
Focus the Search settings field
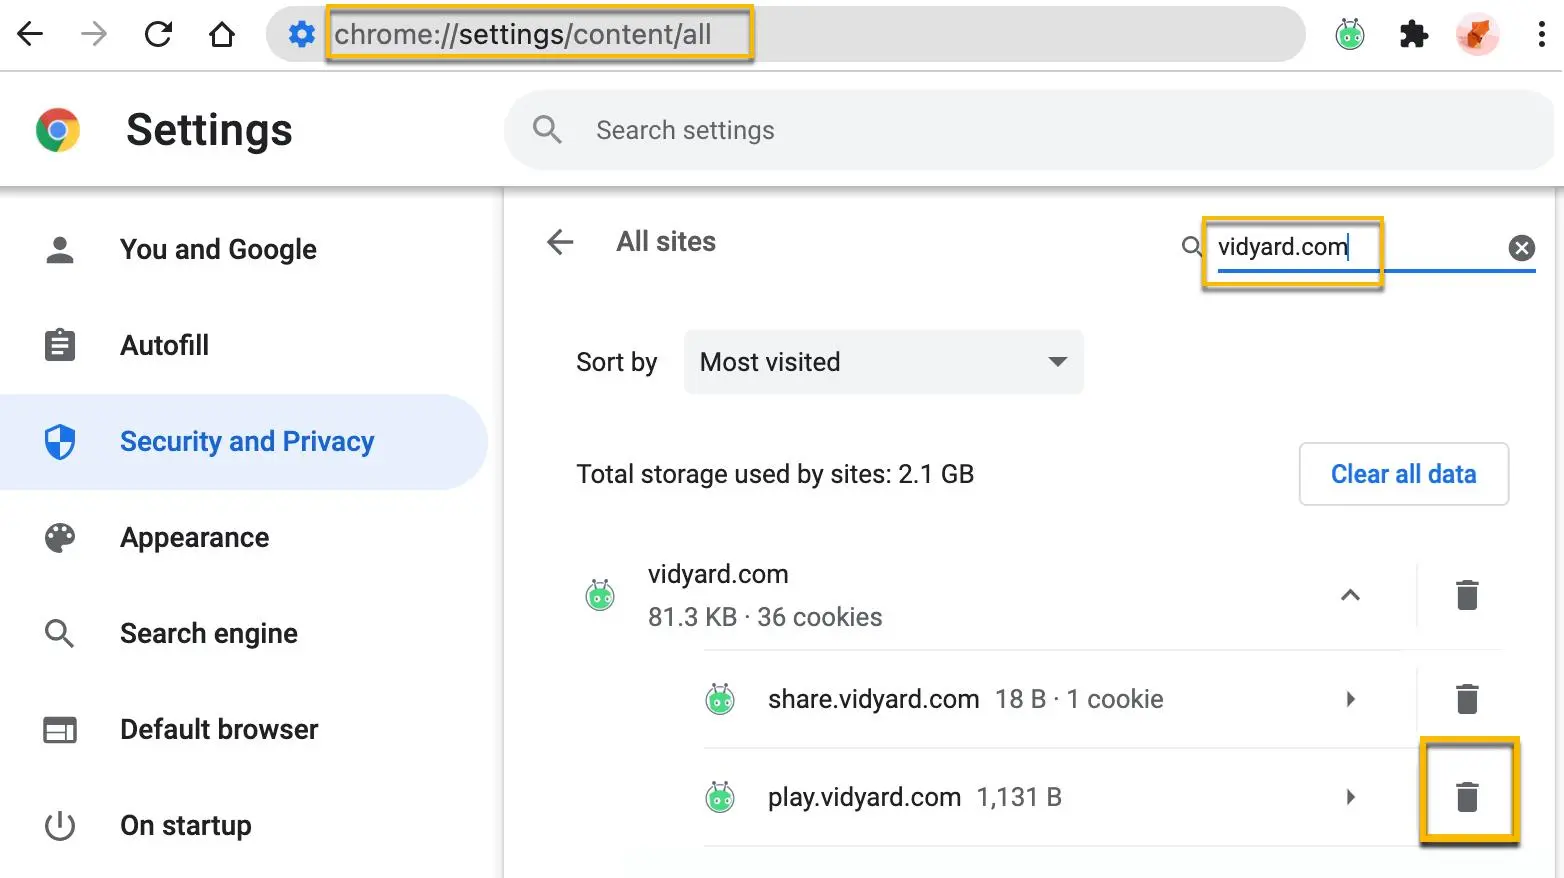pos(1029,130)
